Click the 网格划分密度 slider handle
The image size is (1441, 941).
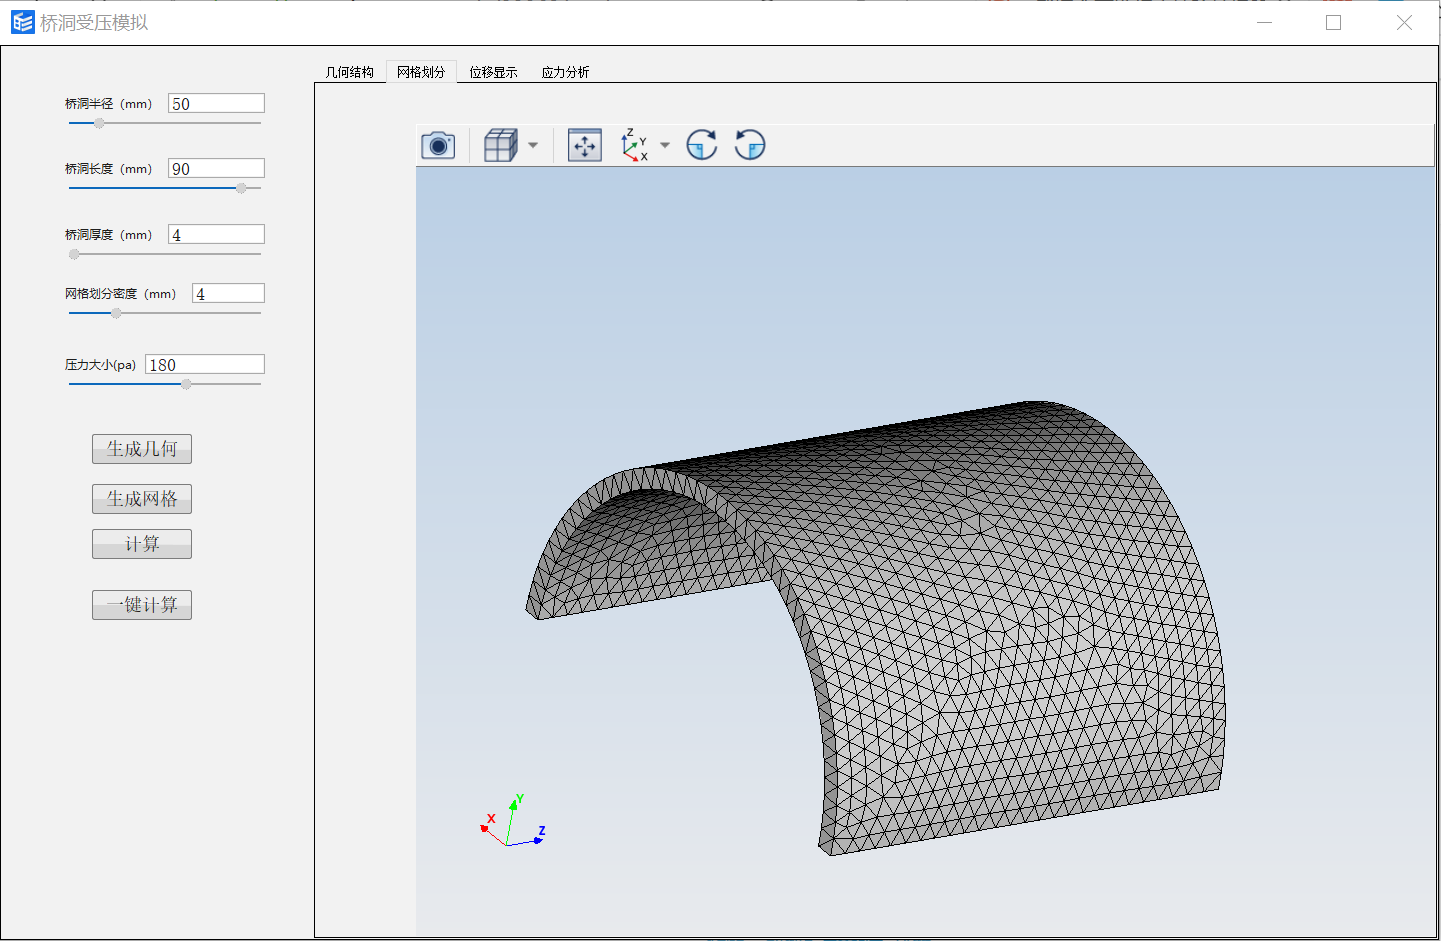116,313
